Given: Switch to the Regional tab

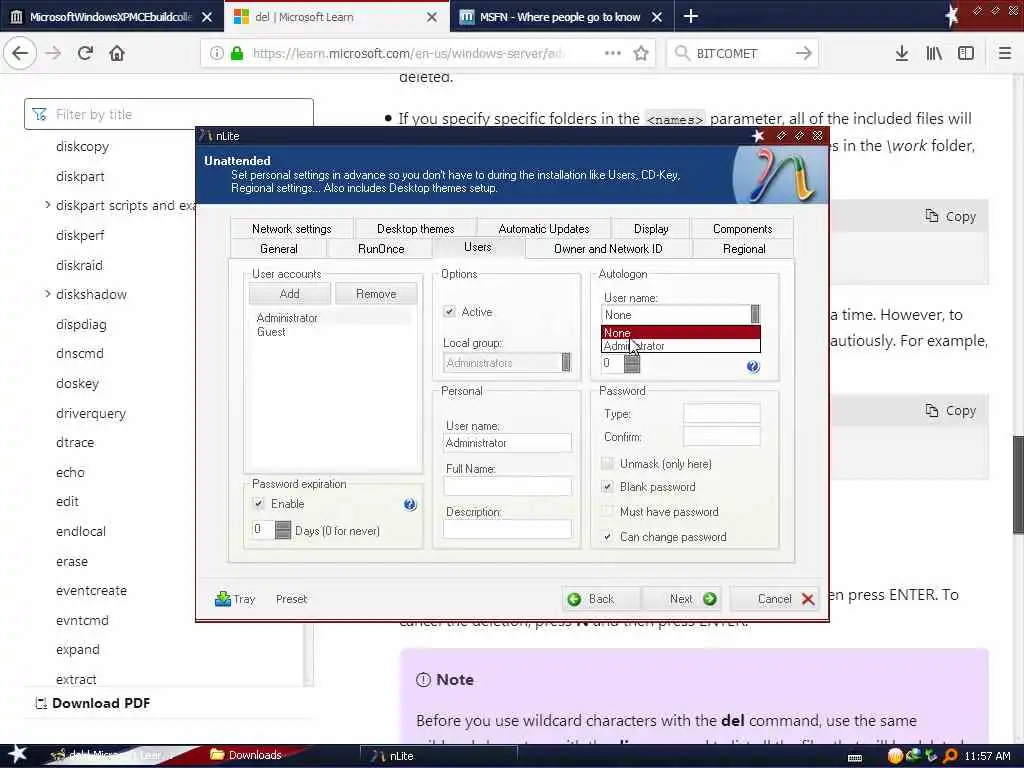Looking at the screenshot, I should 744,249.
